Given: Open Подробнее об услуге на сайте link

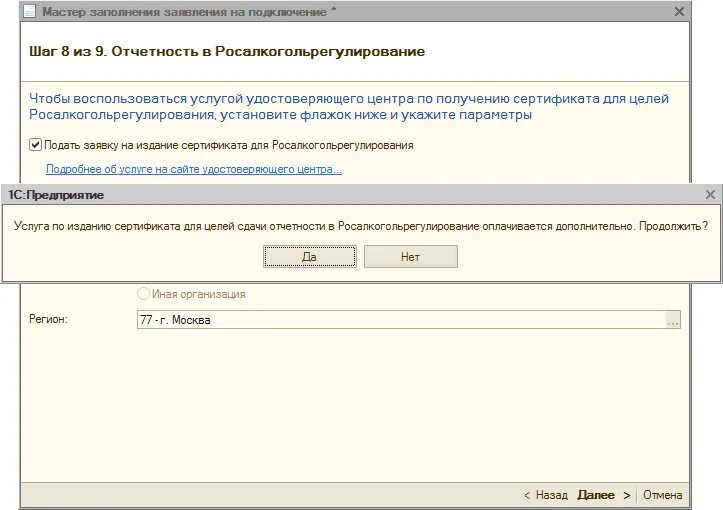Looking at the screenshot, I should (194, 169).
